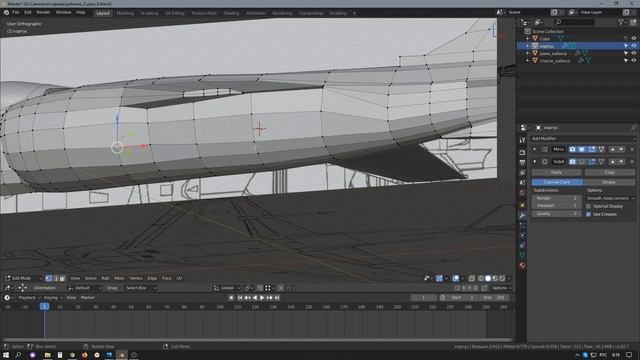
Task: Move Mirror modifier down arrow
Action: 621,149
